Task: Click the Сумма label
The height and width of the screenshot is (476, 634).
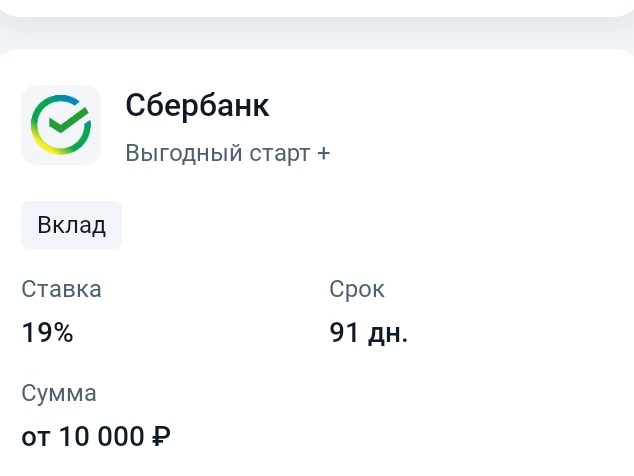Action: [59, 393]
